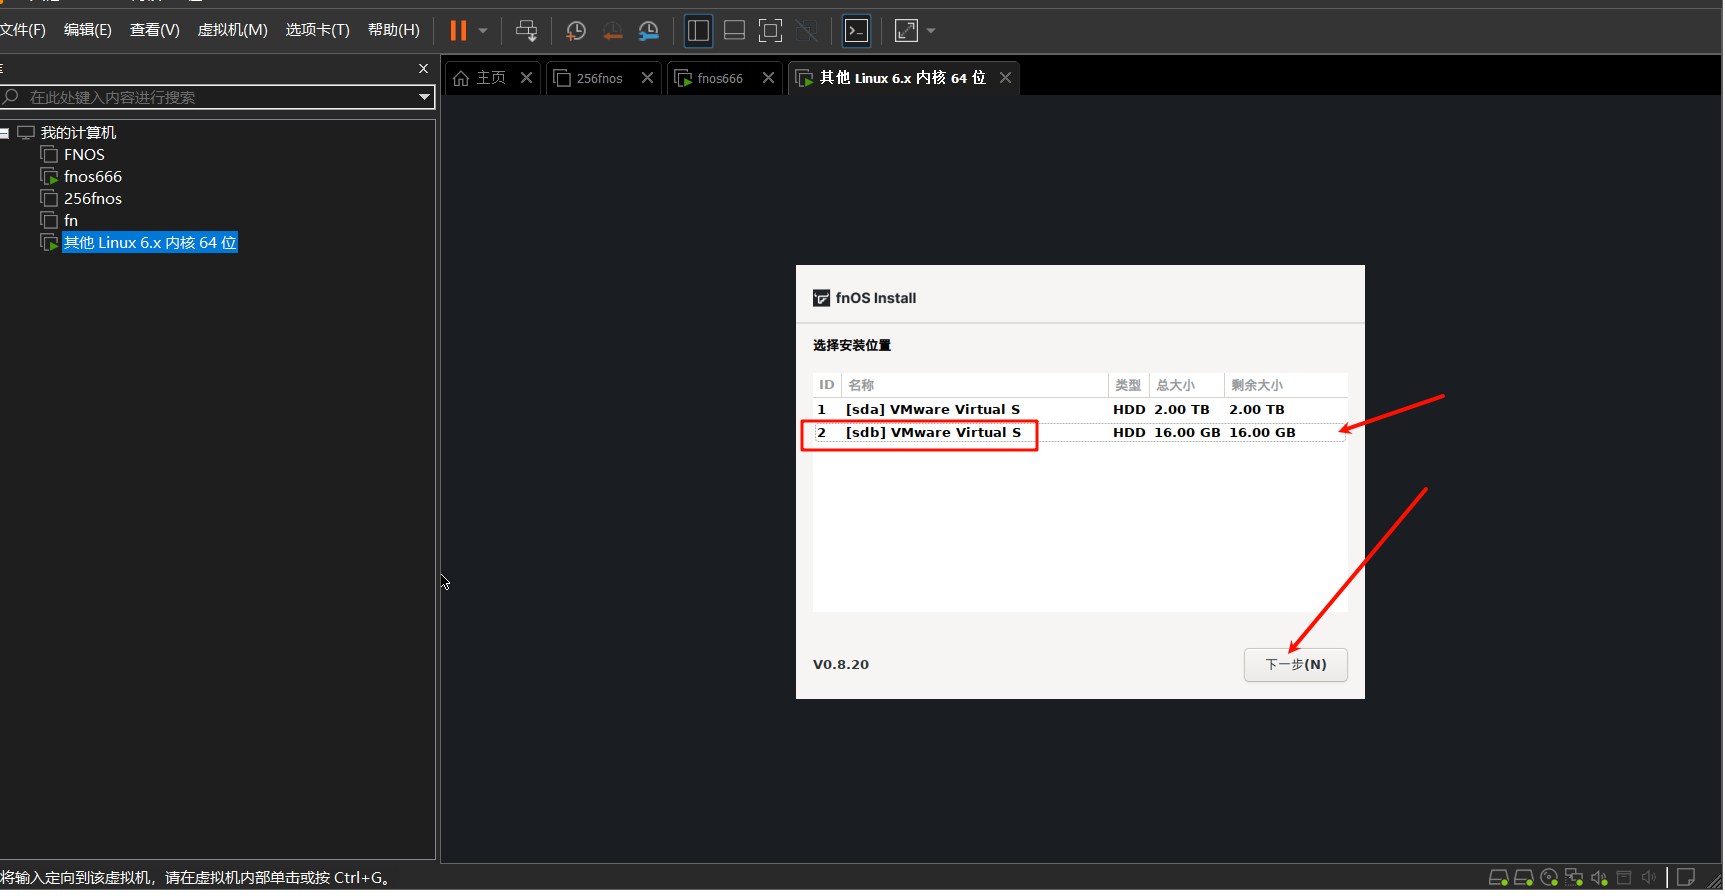
Task: Click the 剩余大小 column header
Action: pyautogui.click(x=1286, y=385)
